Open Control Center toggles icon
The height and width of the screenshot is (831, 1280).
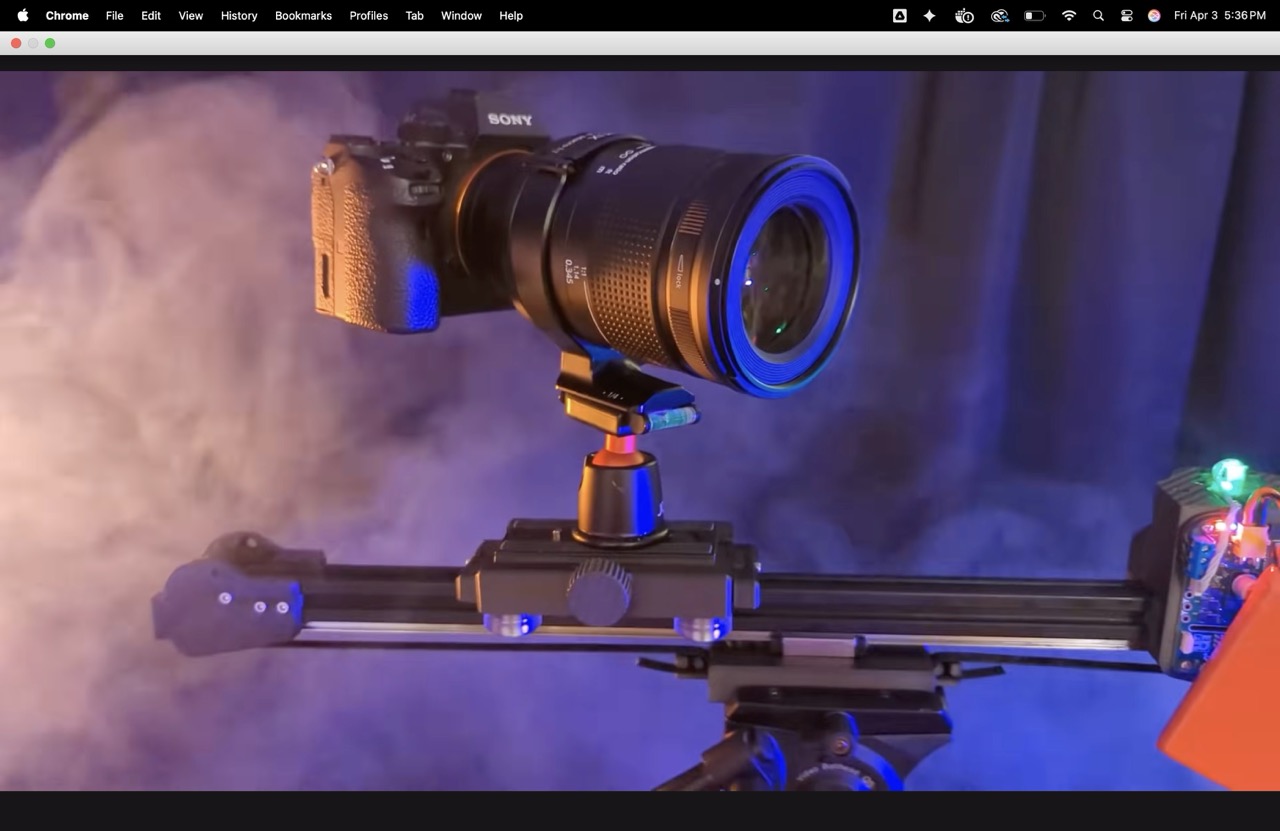click(x=1126, y=15)
